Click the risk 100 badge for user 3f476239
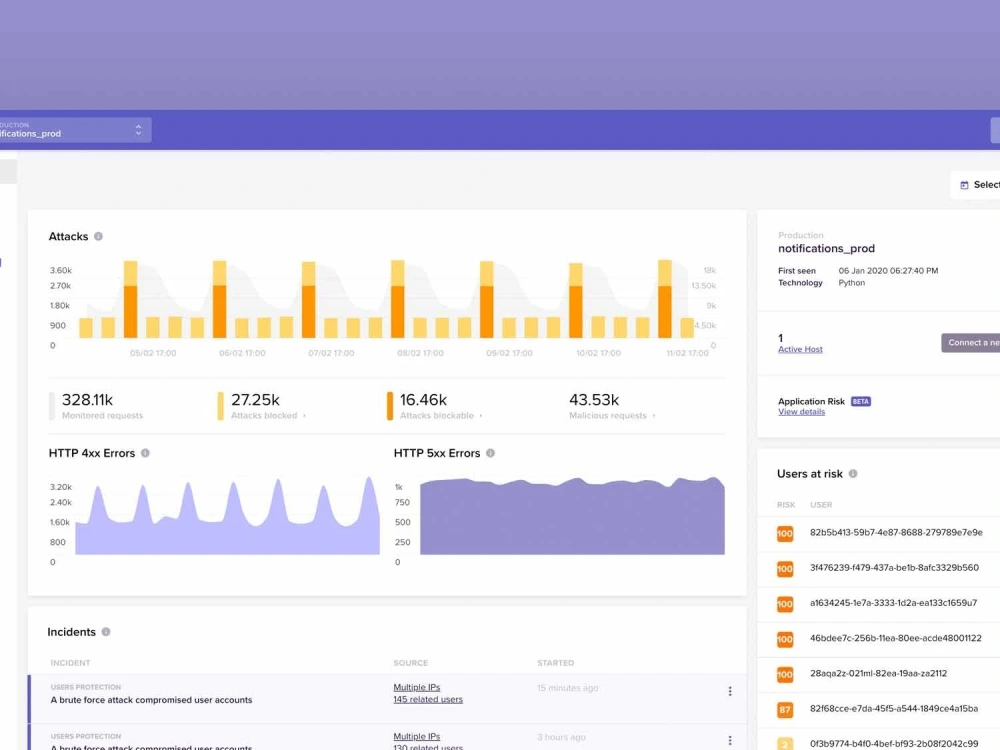Screen dimensions: 1000x750 pos(785,569)
